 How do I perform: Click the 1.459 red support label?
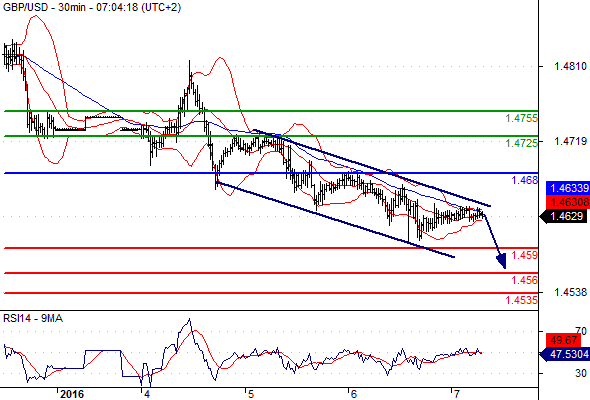click(x=525, y=255)
